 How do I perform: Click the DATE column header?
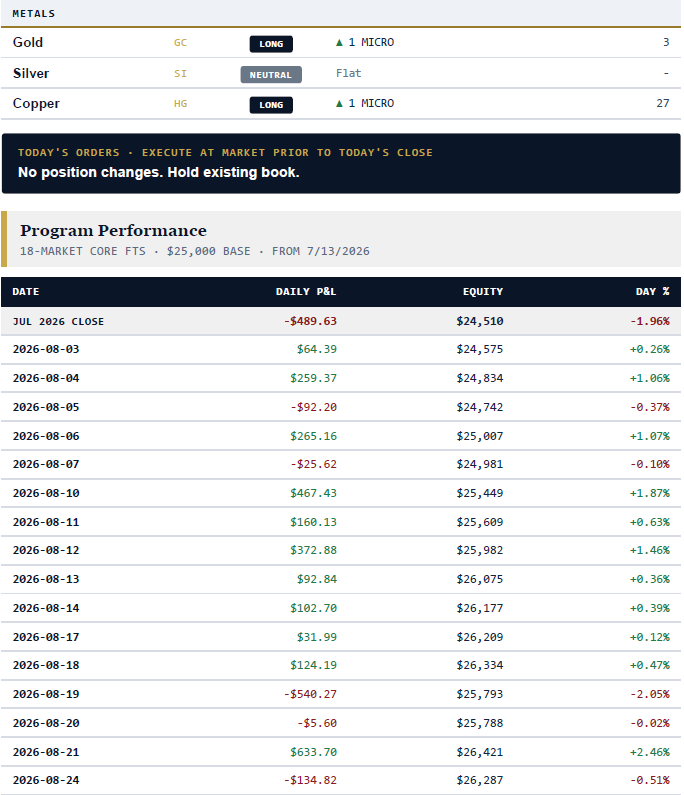pos(26,292)
